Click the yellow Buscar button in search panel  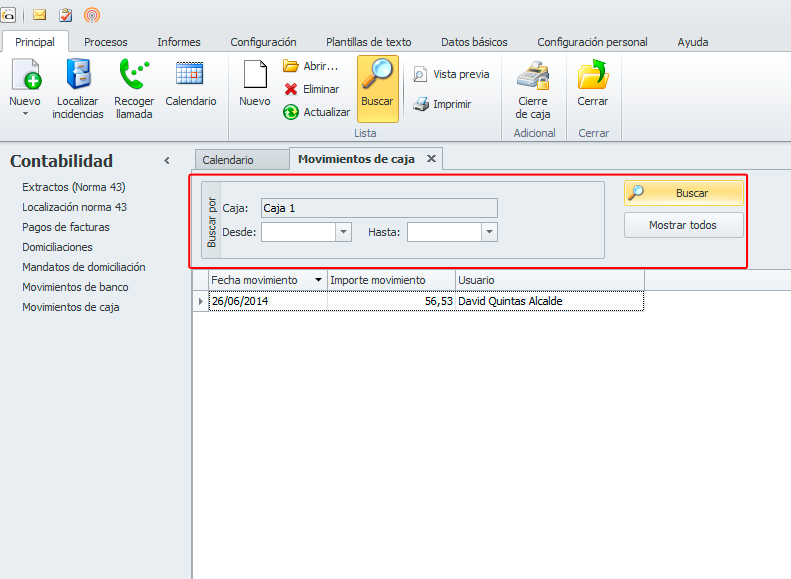[684, 193]
